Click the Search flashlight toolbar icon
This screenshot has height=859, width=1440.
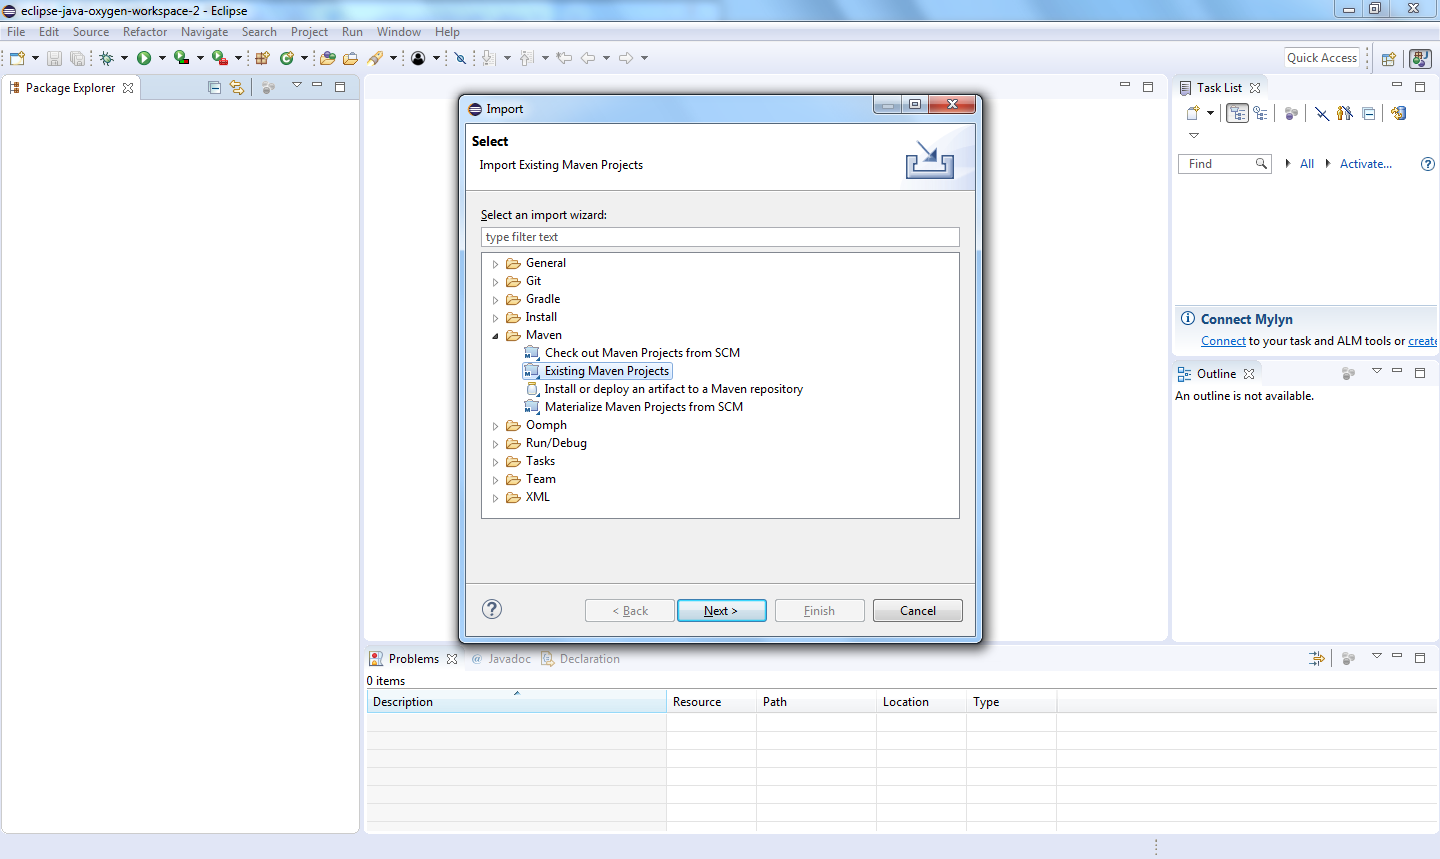point(375,58)
